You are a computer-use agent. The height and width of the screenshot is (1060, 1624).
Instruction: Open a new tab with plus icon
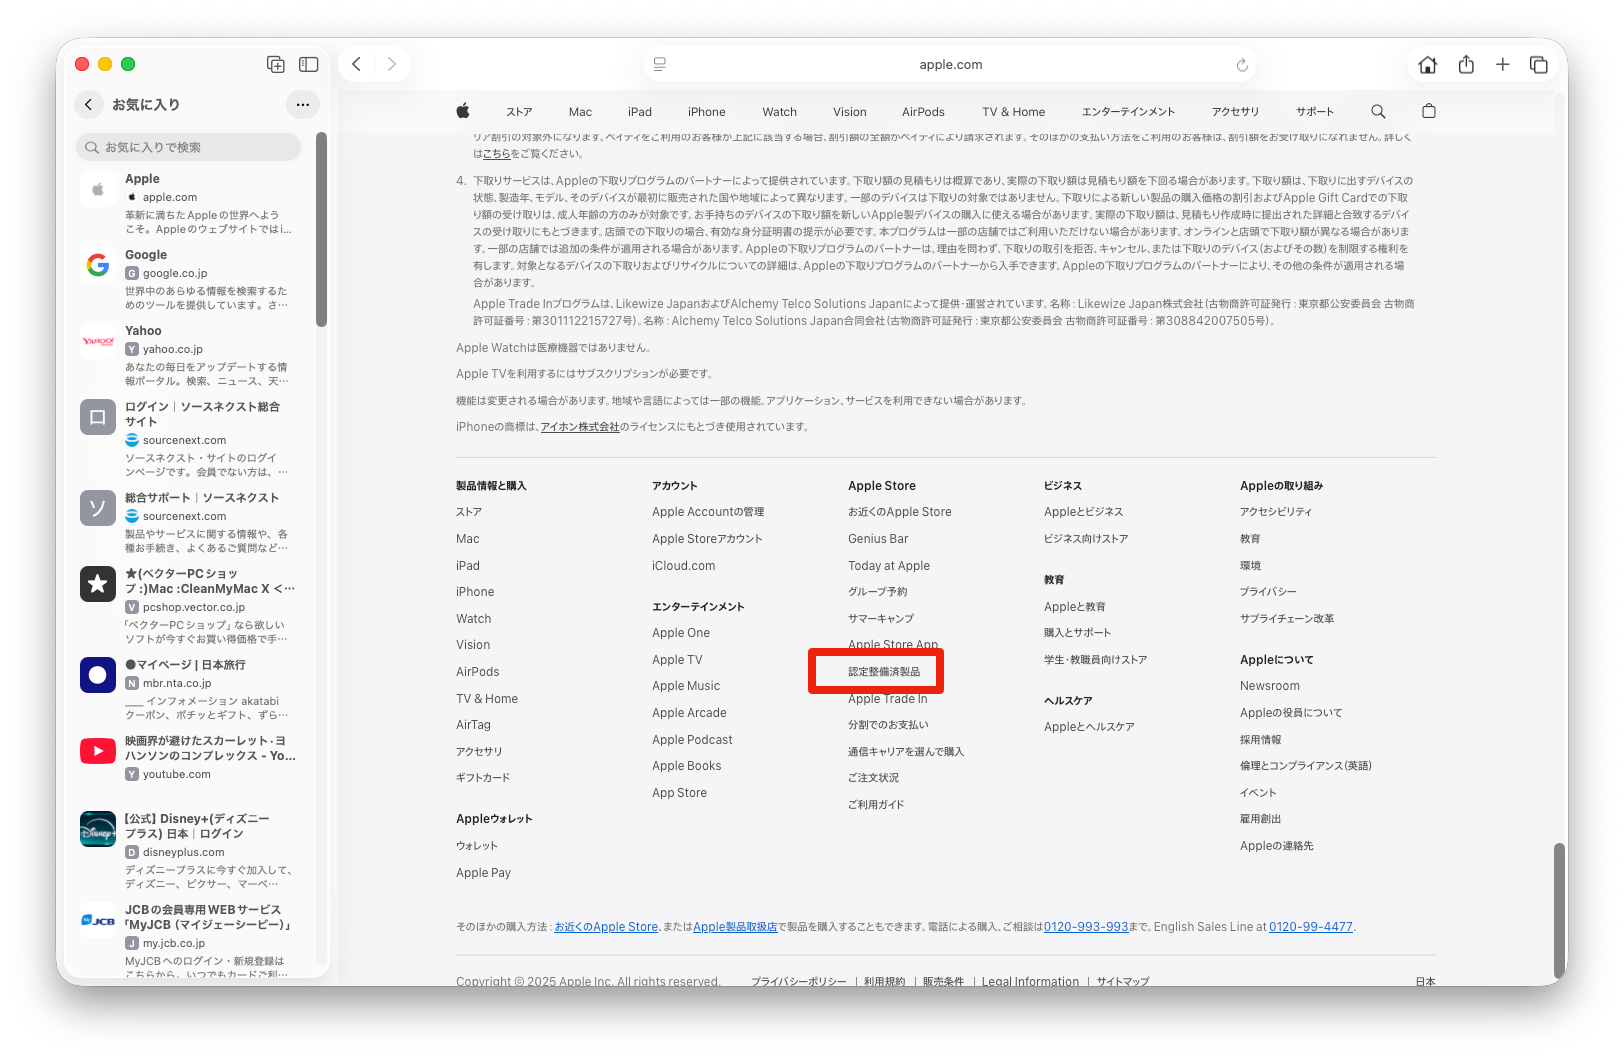click(x=1502, y=65)
